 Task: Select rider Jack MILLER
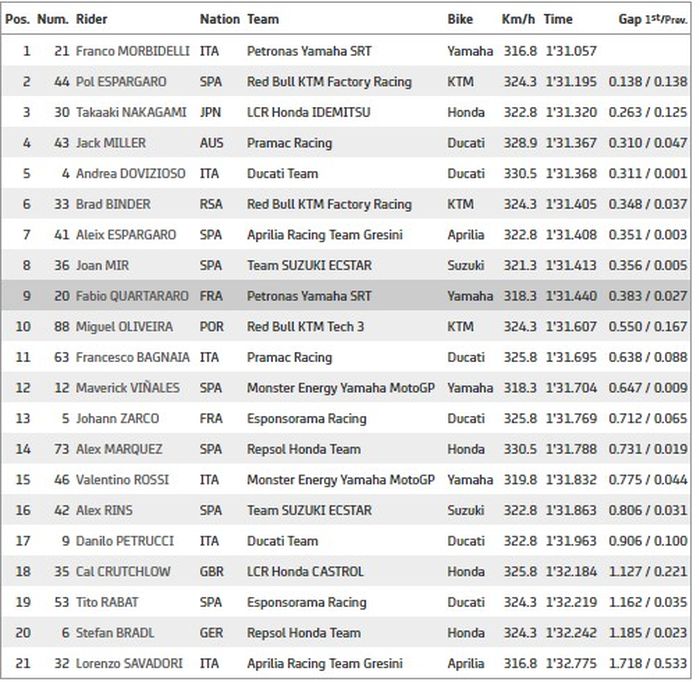pos(111,143)
